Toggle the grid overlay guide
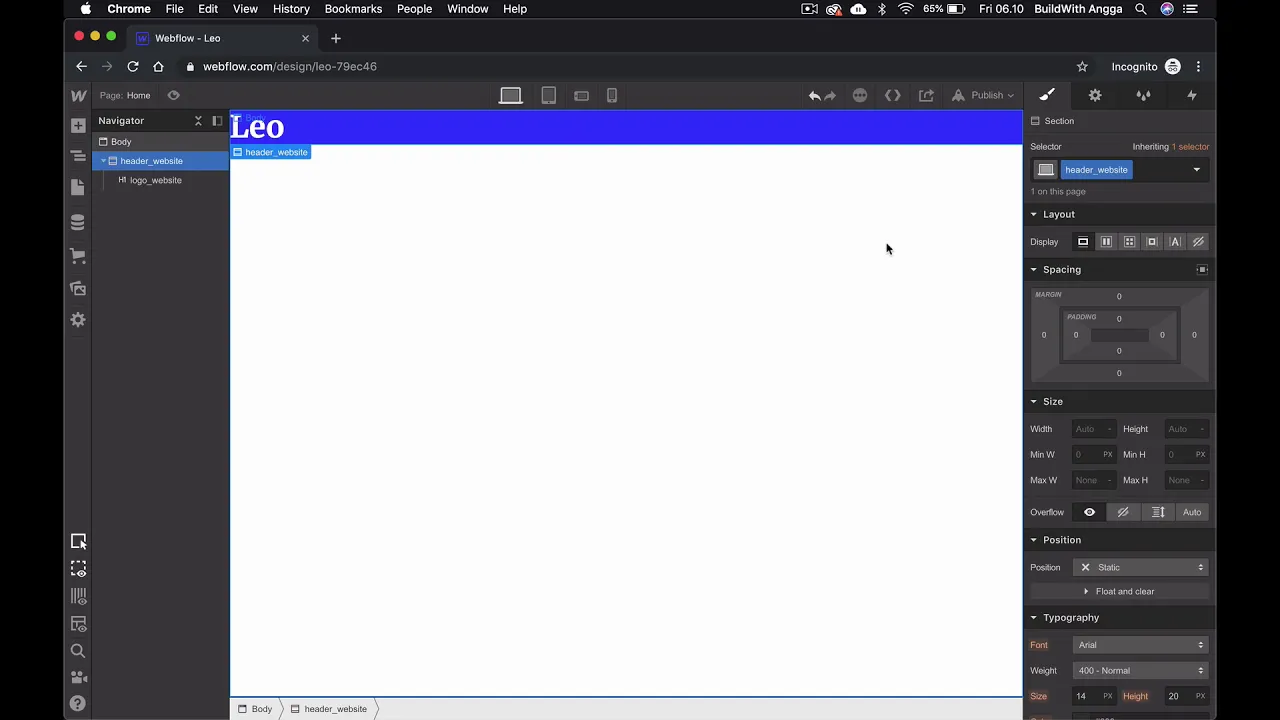The image size is (1280, 720). (78, 597)
